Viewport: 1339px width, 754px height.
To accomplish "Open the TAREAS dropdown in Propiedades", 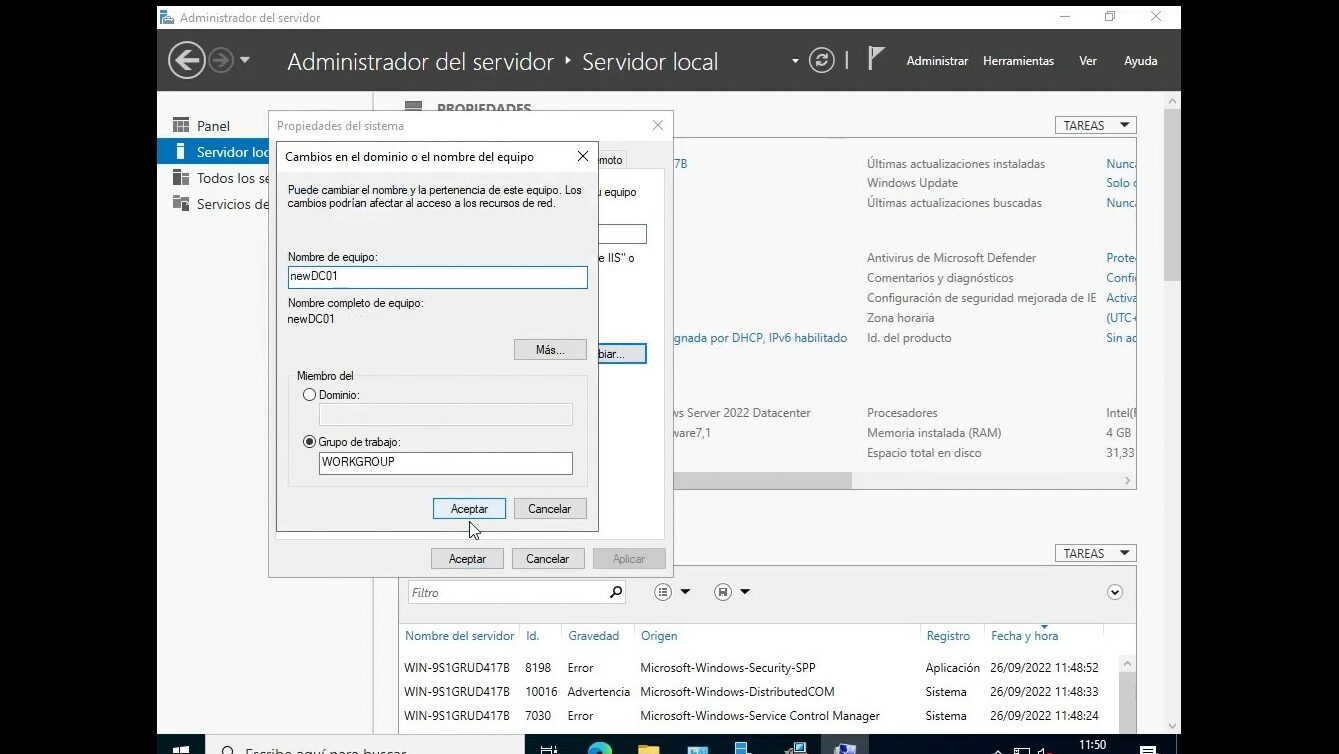I will 1095,126.
